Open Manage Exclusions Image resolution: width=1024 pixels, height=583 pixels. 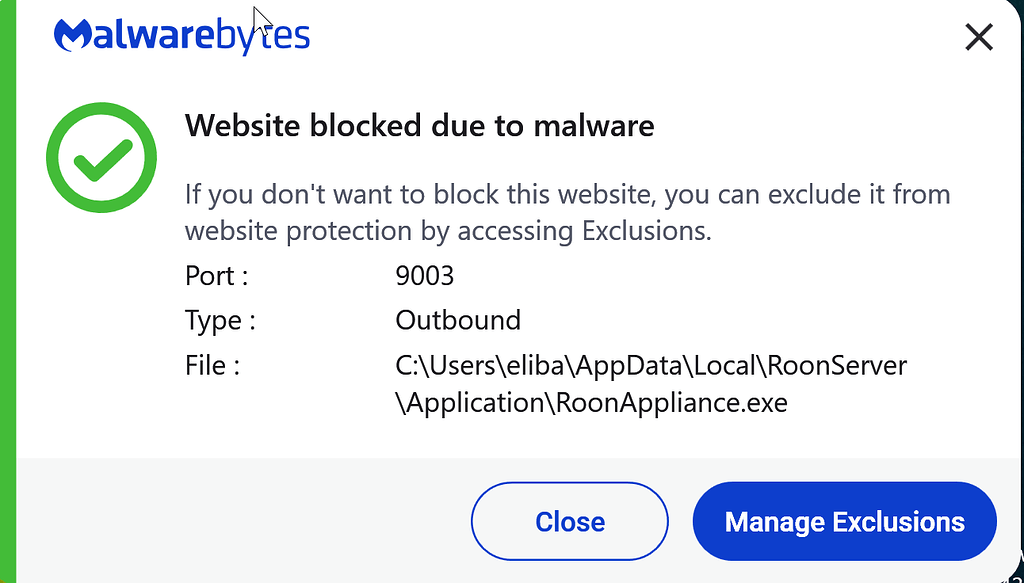click(x=844, y=521)
